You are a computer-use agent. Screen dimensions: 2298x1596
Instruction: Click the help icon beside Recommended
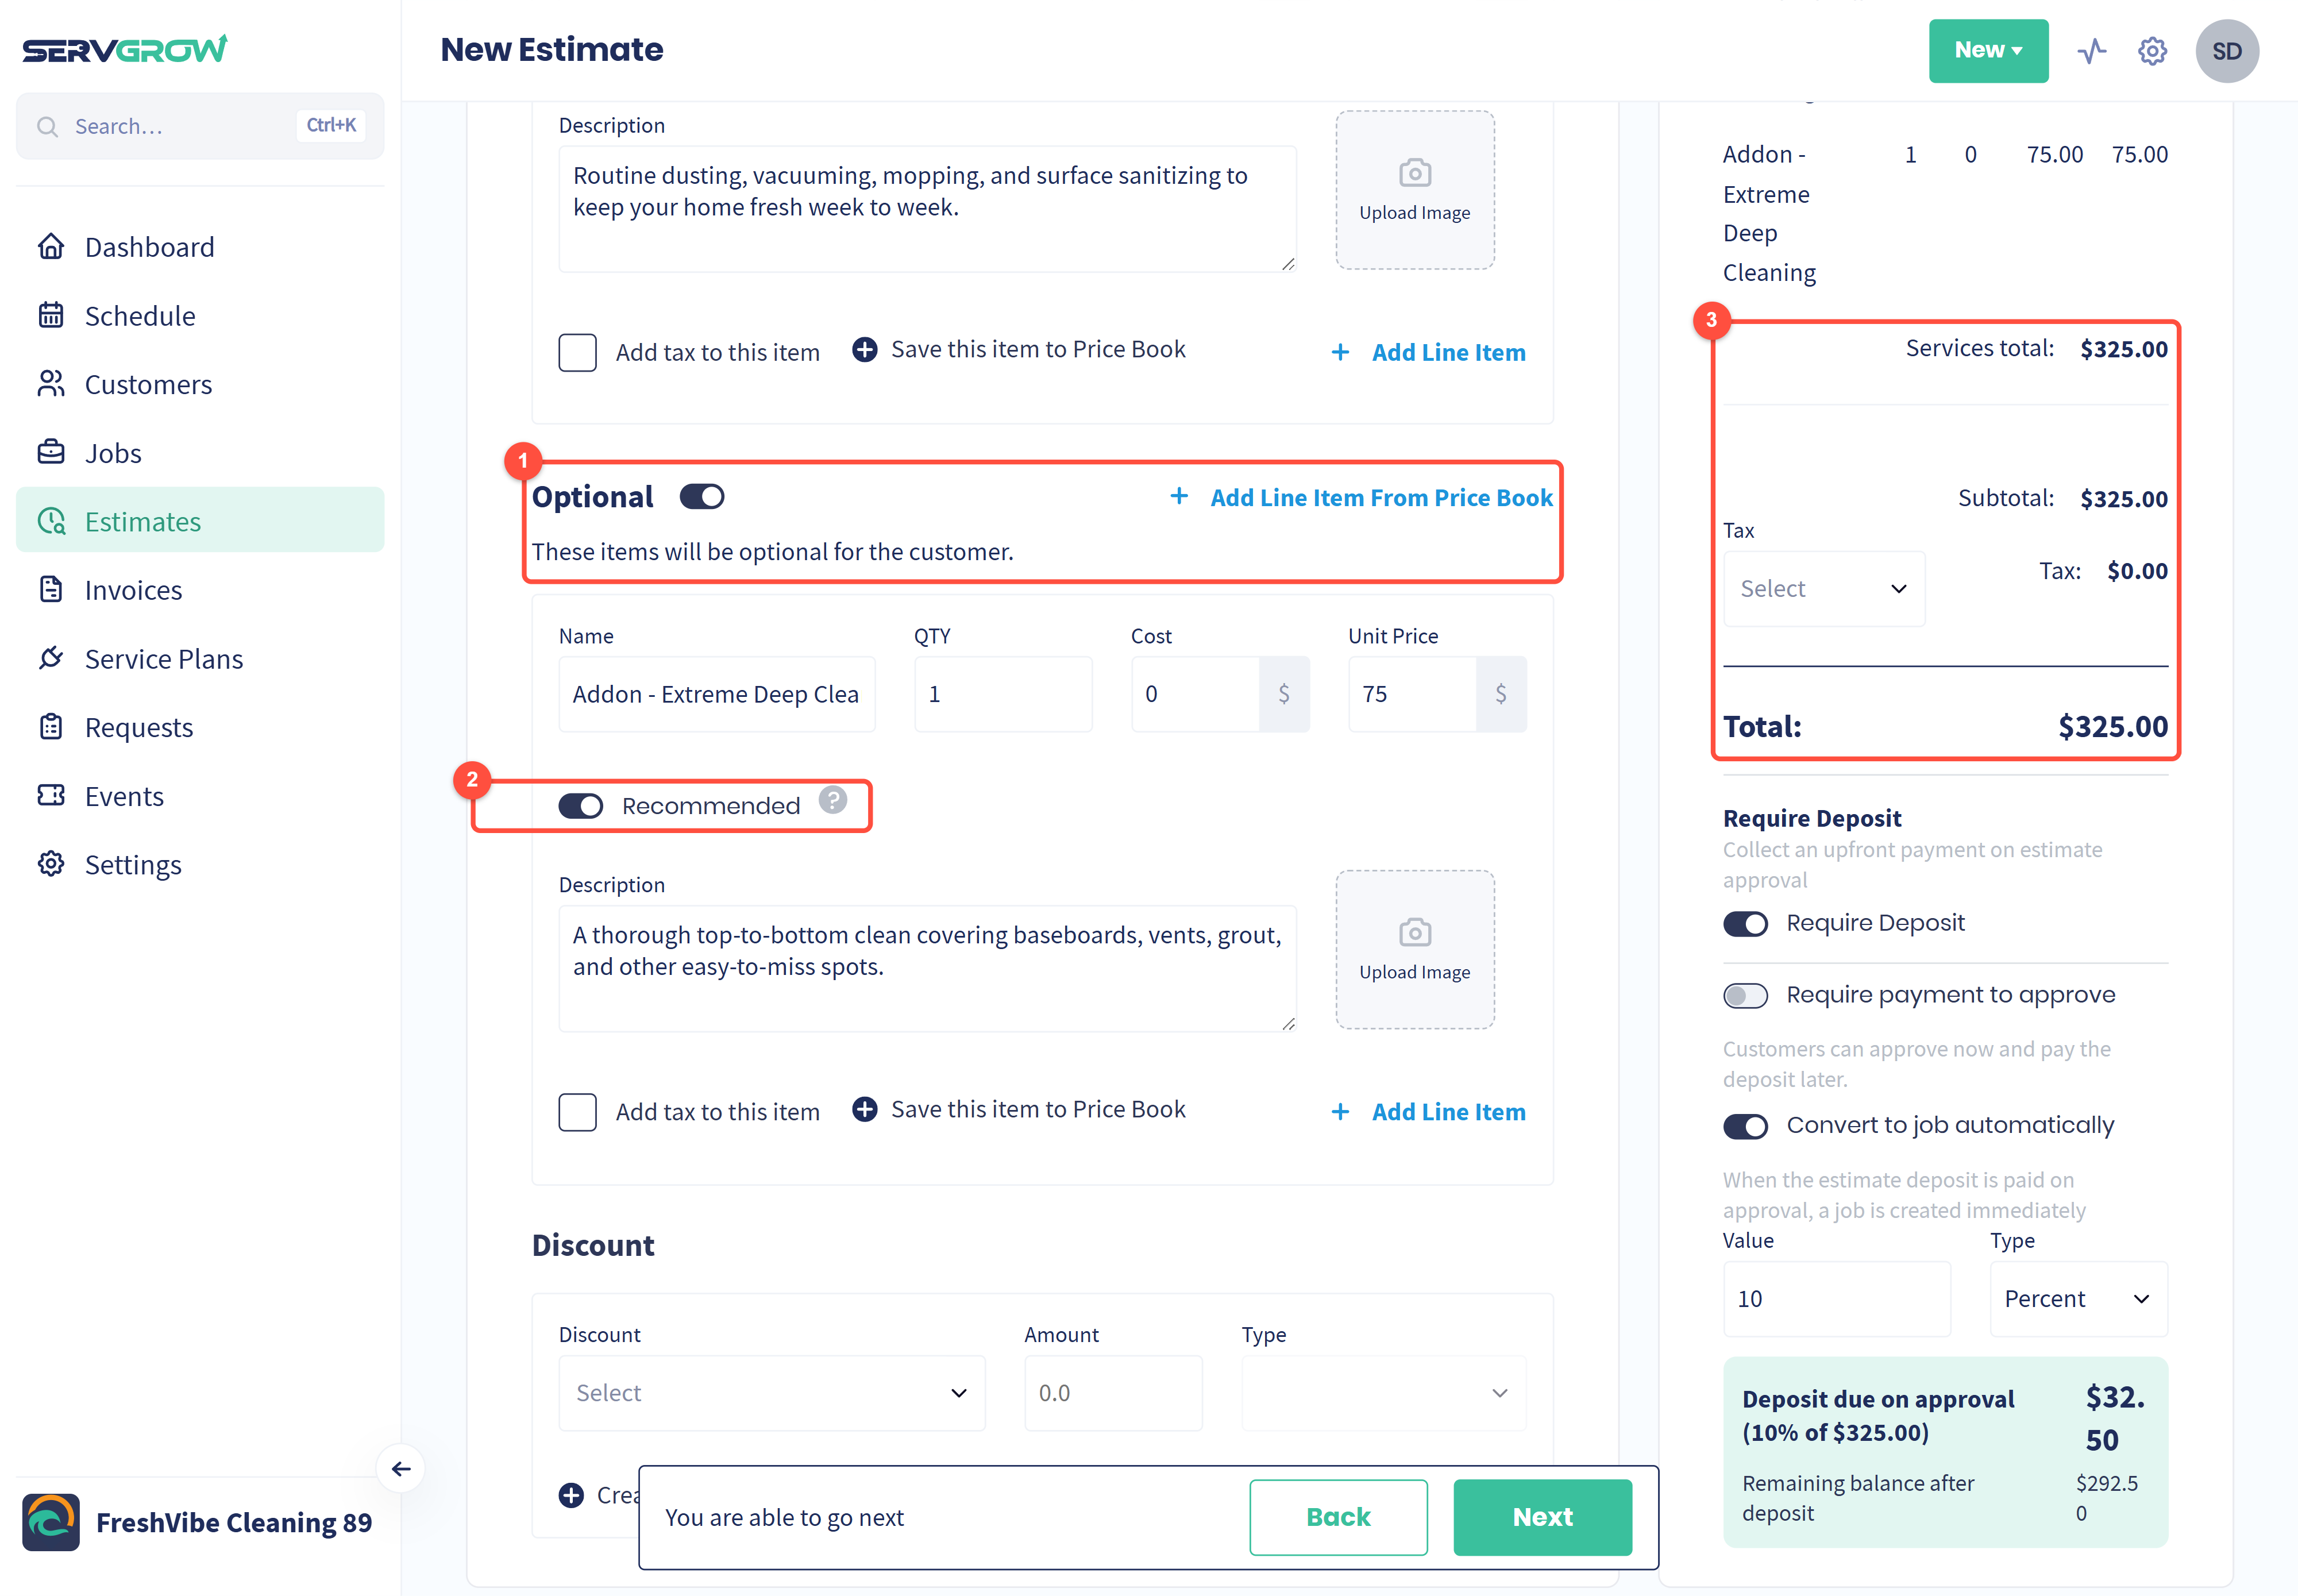(x=832, y=801)
